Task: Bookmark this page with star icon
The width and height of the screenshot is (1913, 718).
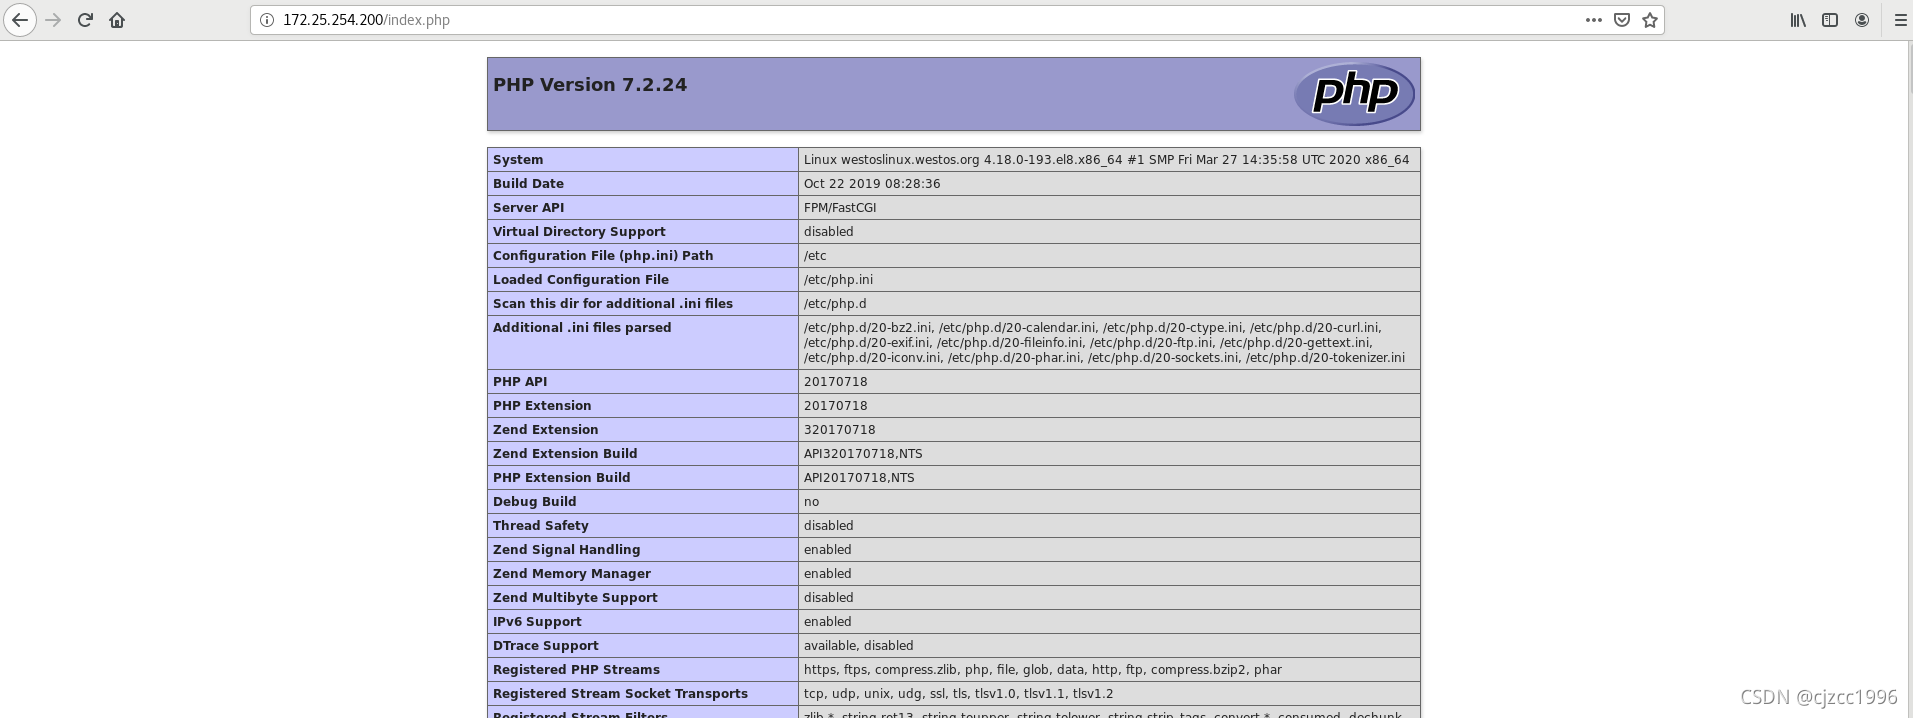Action: pyautogui.click(x=1650, y=20)
